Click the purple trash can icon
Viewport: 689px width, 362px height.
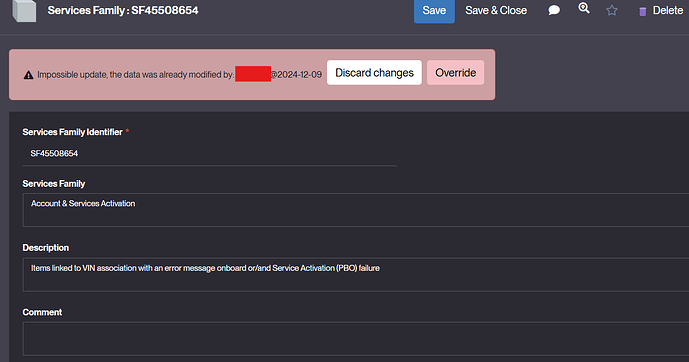point(642,11)
